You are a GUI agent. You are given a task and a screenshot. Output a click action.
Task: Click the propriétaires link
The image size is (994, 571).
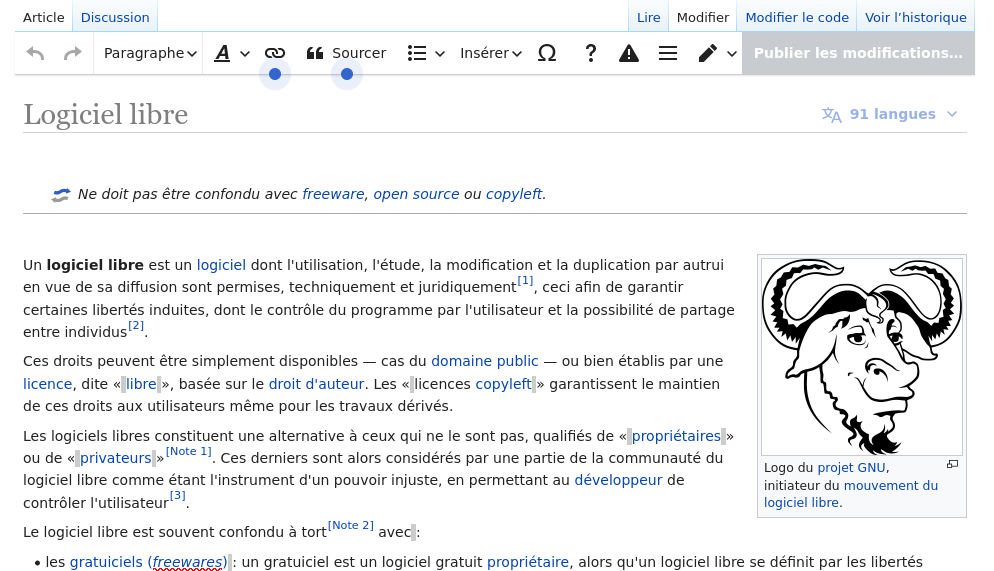click(x=676, y=436)
